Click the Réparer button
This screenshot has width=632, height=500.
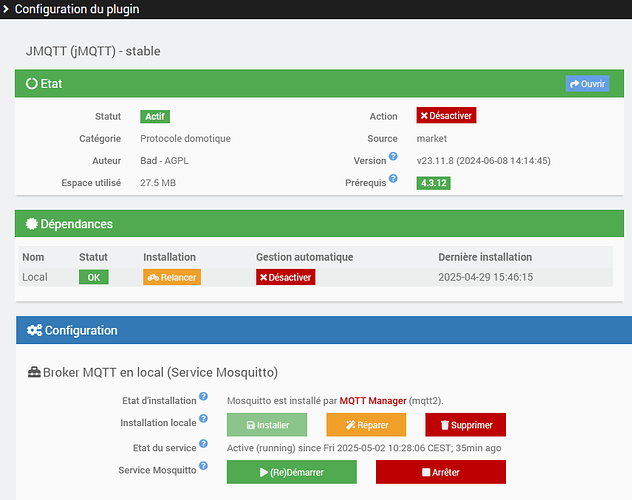(x=366, y=425)
